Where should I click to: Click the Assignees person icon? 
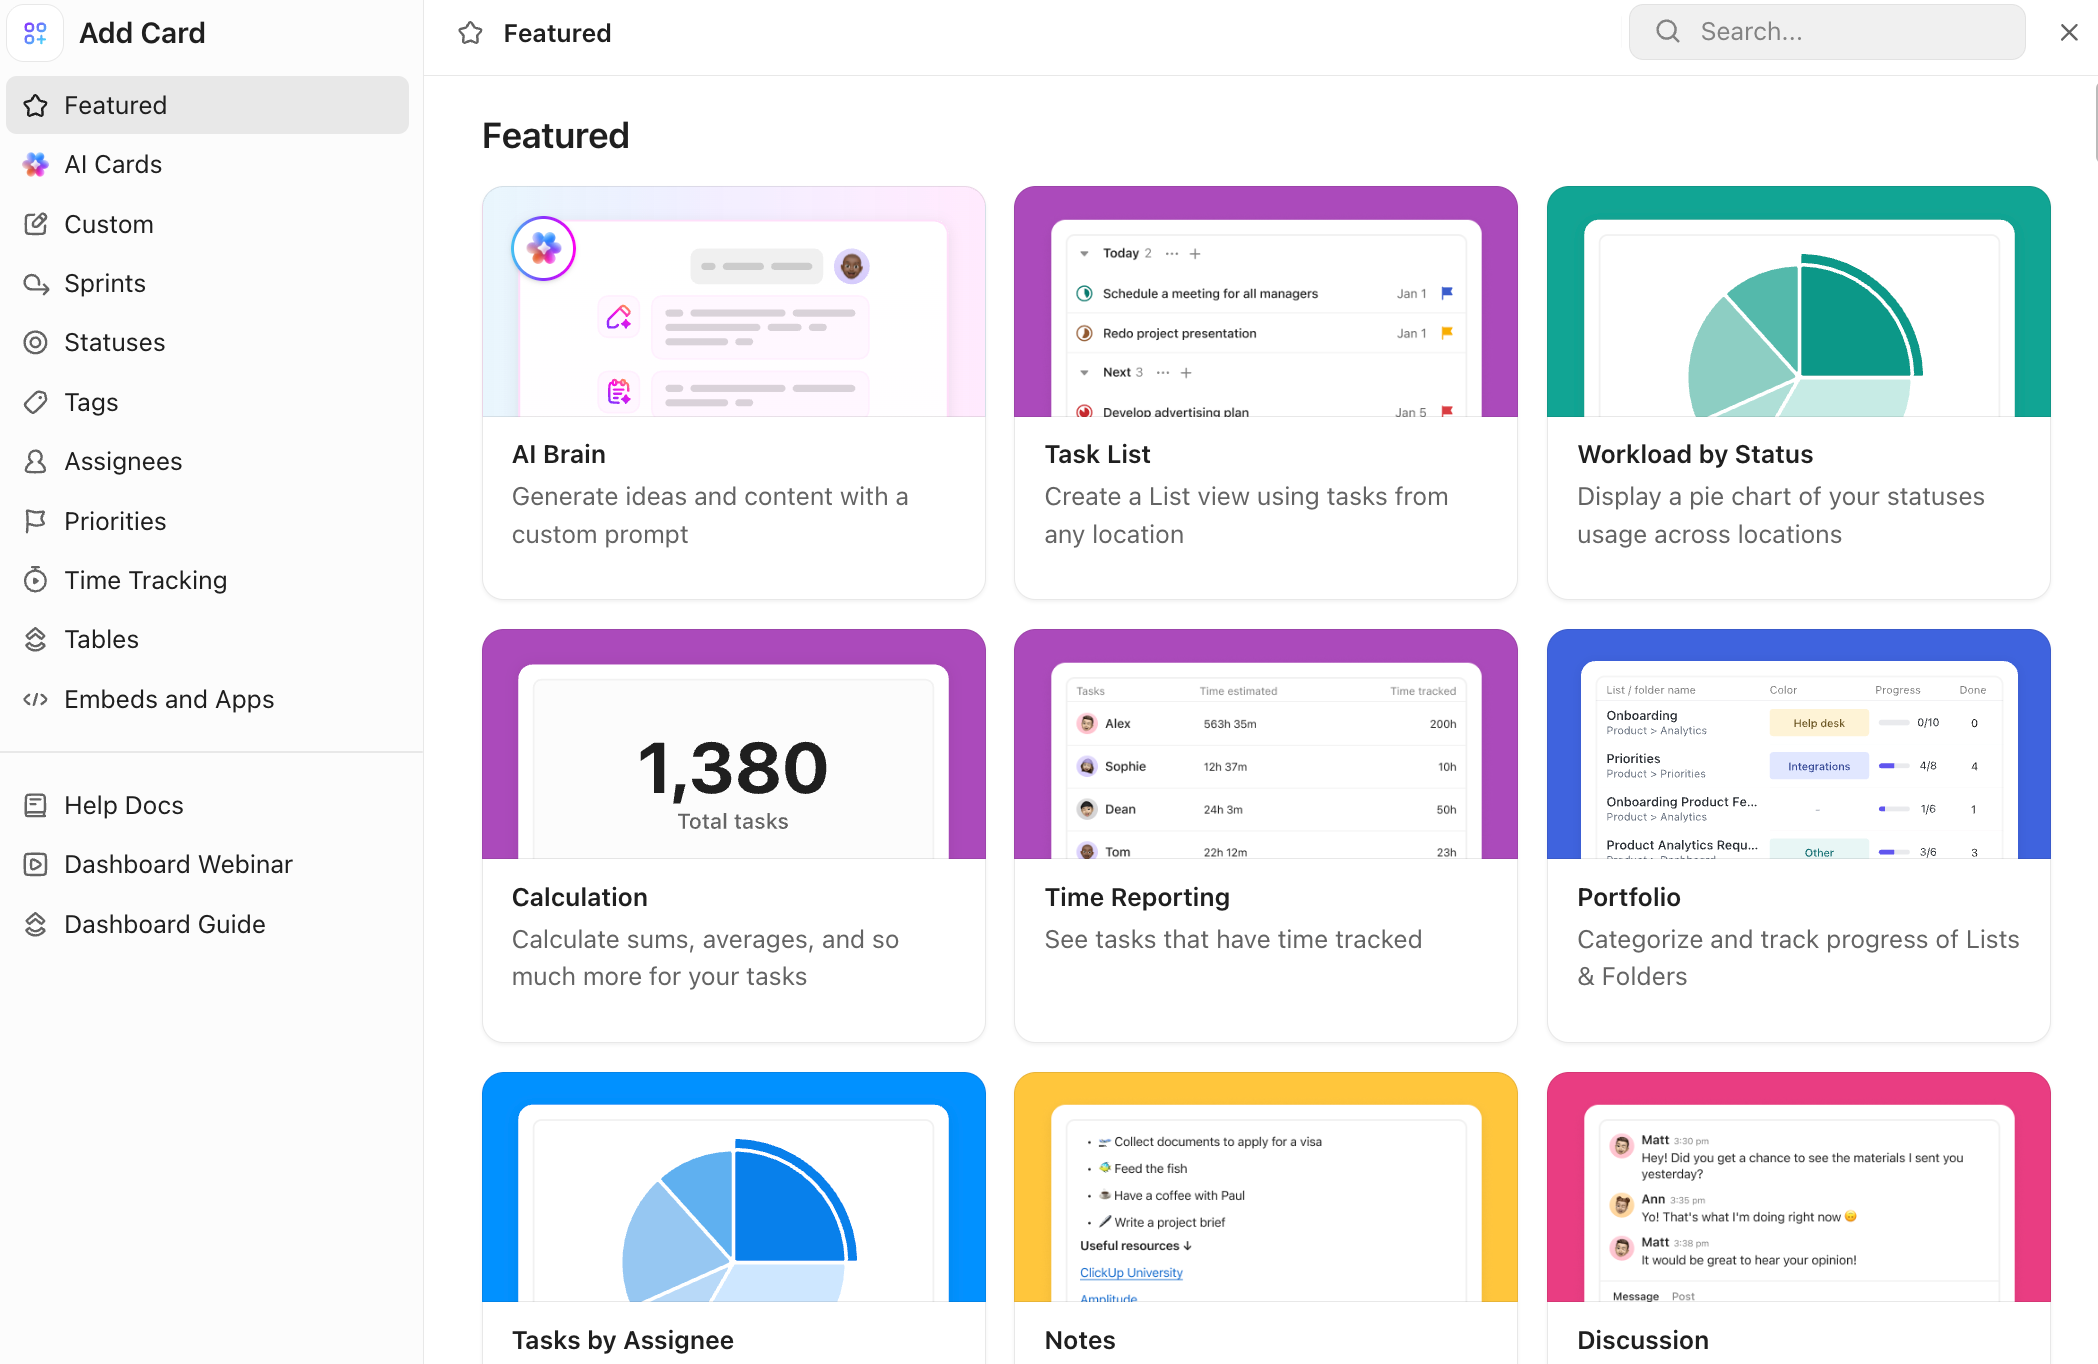pos(36,461)
